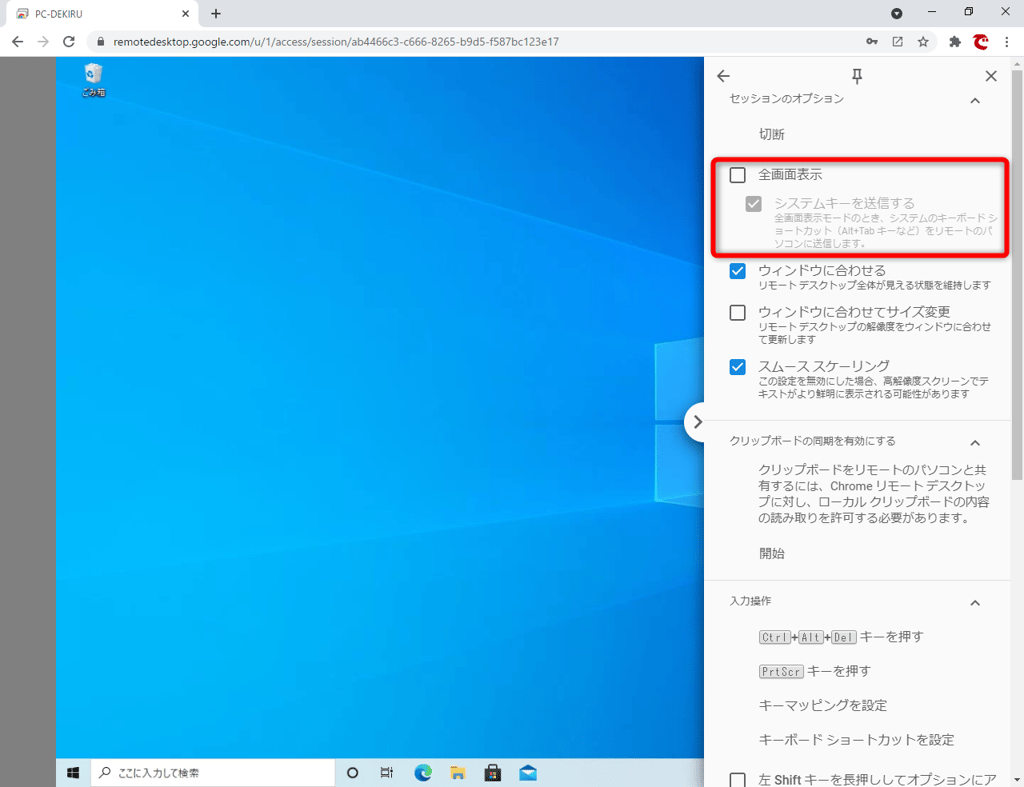The height and width of the screenshot is (787, 1024).
Task: Go back using the panel's back arrow
Action: [x=723, y=75]
